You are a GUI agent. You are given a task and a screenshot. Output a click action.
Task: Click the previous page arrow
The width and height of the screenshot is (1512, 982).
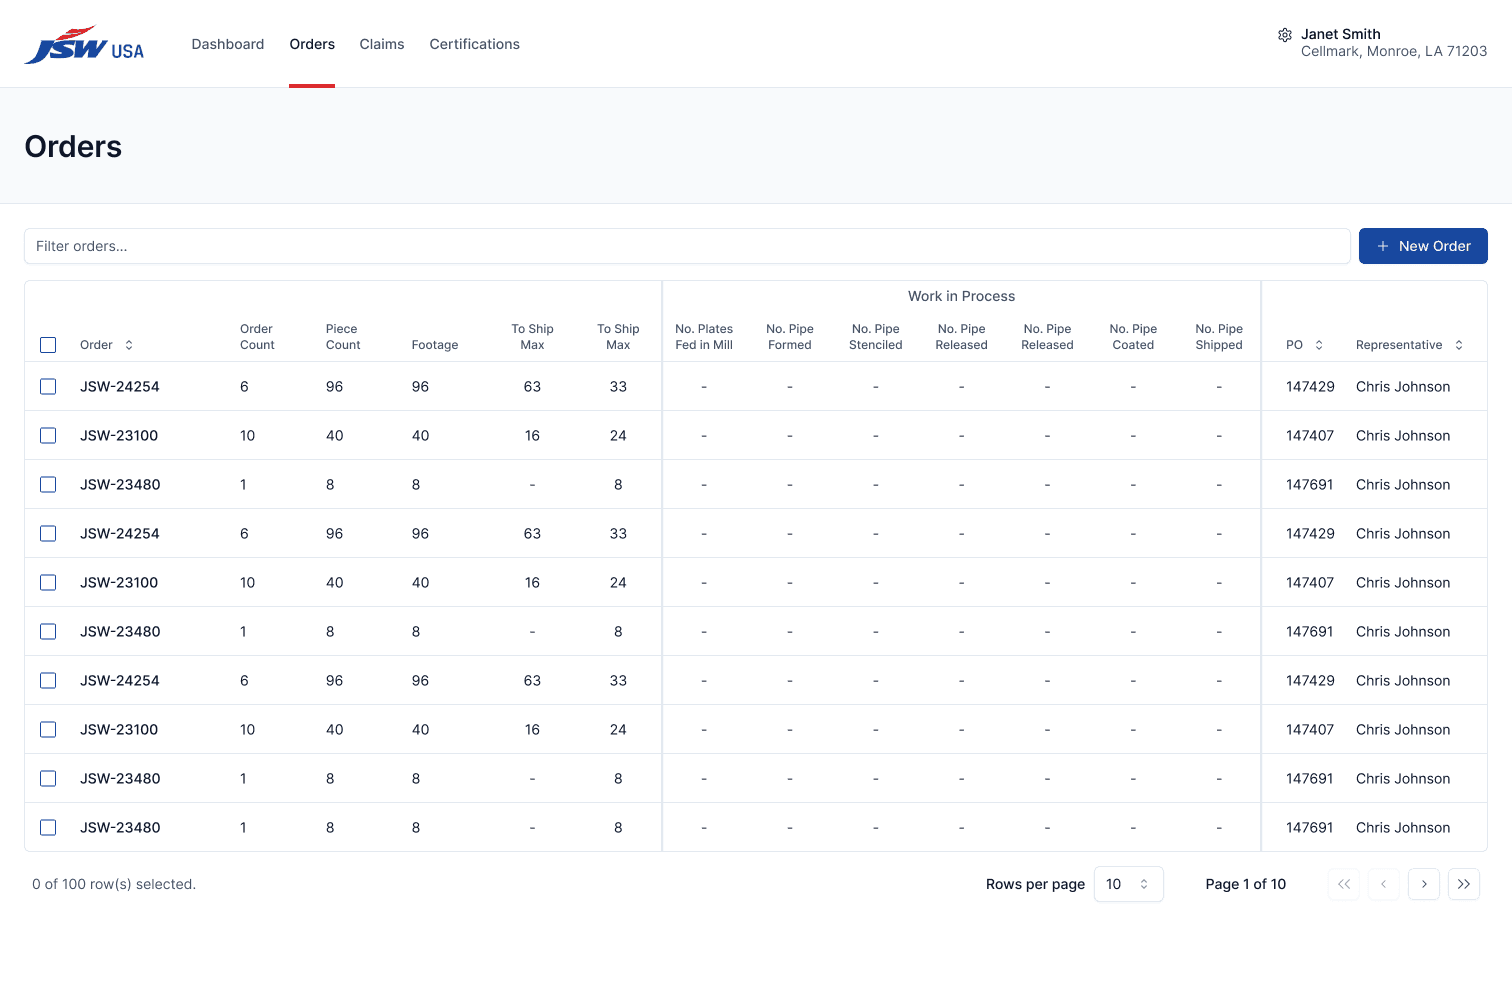coord(1384,884)
